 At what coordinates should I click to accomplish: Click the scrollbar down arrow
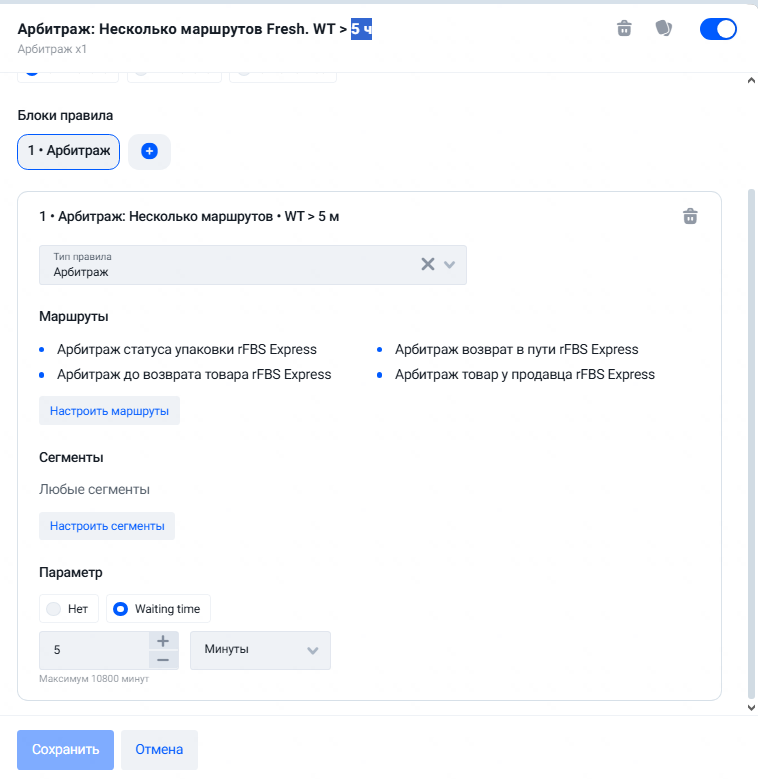[x=752, y=707]
